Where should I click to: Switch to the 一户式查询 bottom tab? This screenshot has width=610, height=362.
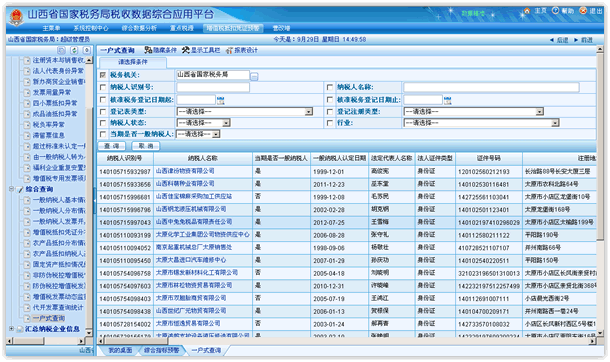click(x=206, y=350)
